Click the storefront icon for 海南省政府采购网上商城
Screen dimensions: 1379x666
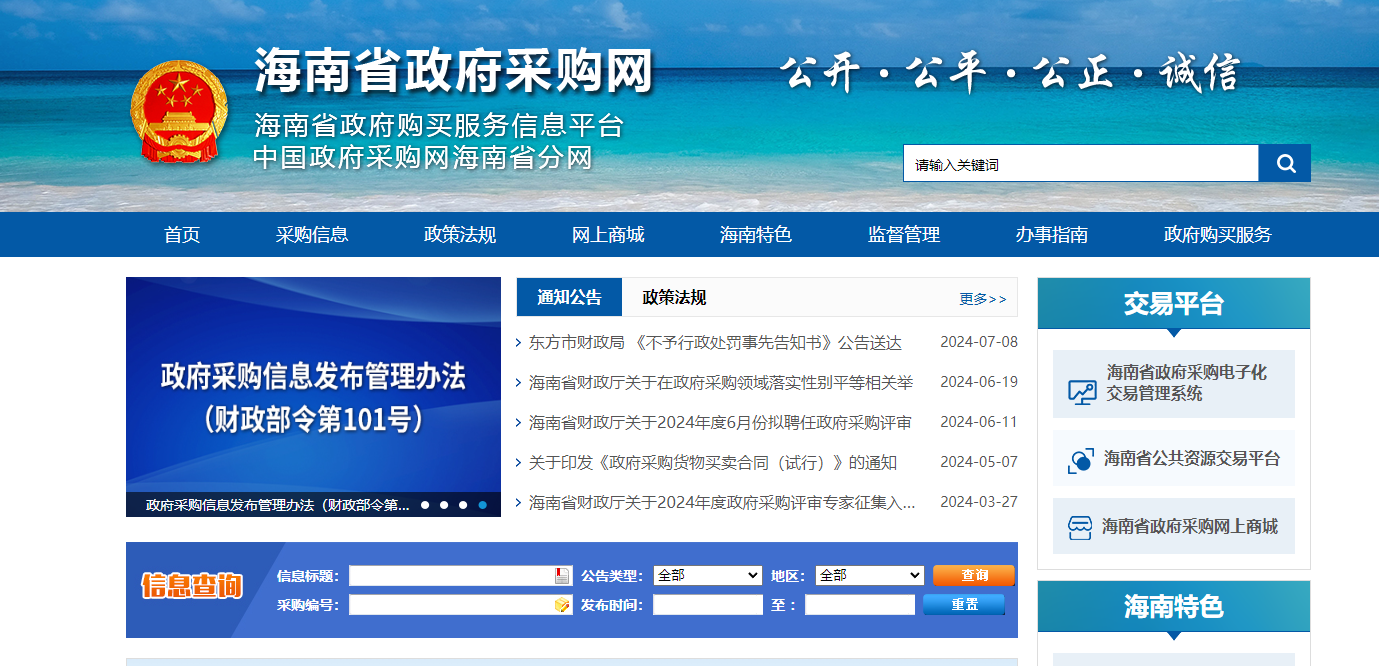(1081, 526)
